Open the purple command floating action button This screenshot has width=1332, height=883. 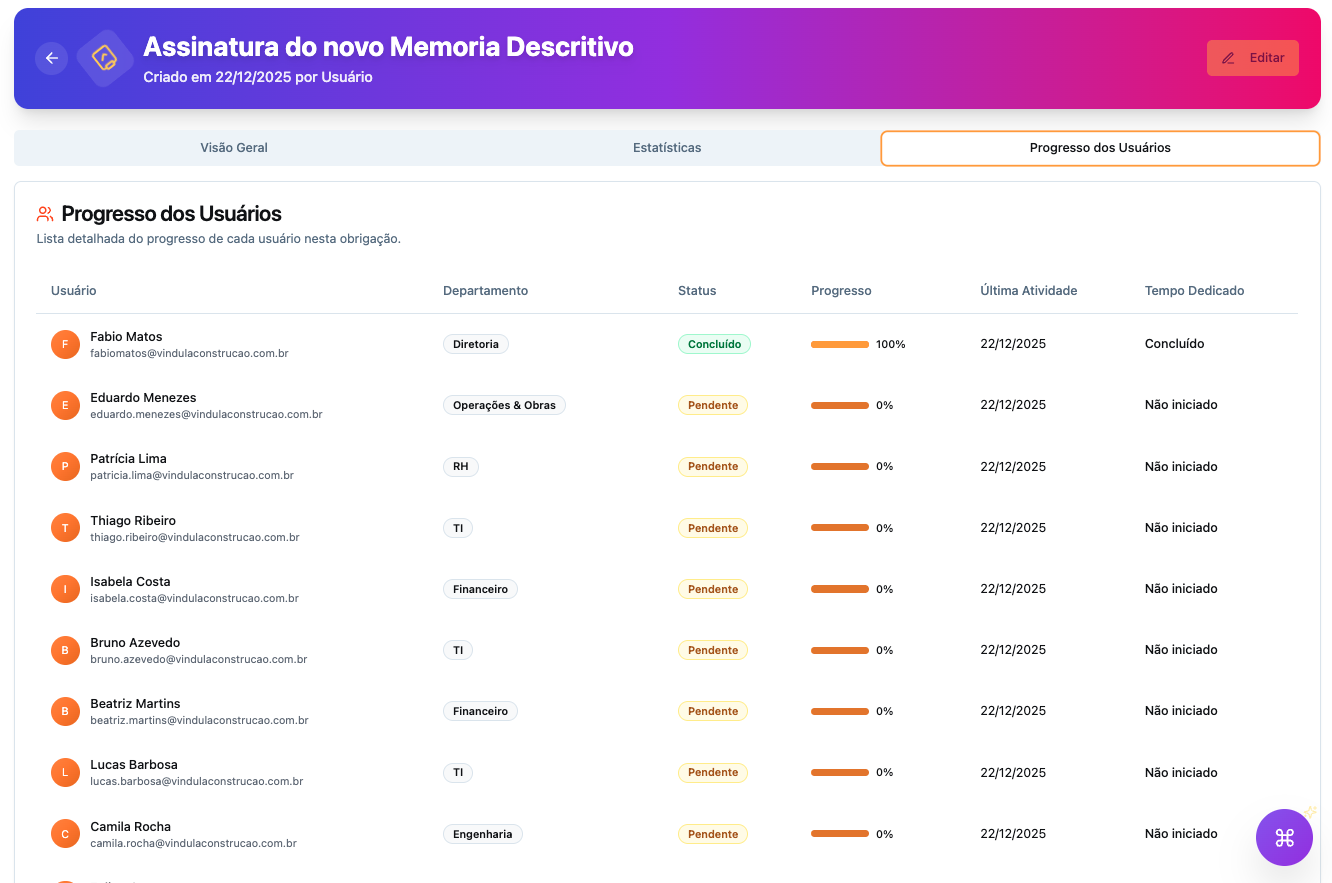[x=1284, y=837]
